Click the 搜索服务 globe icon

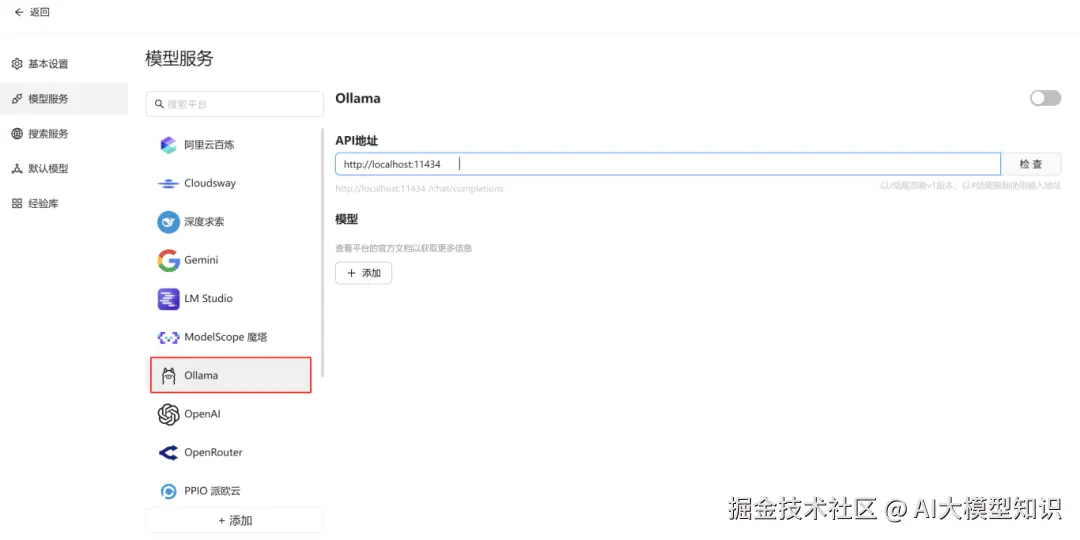pyautogui.click(x=17, y=134)
